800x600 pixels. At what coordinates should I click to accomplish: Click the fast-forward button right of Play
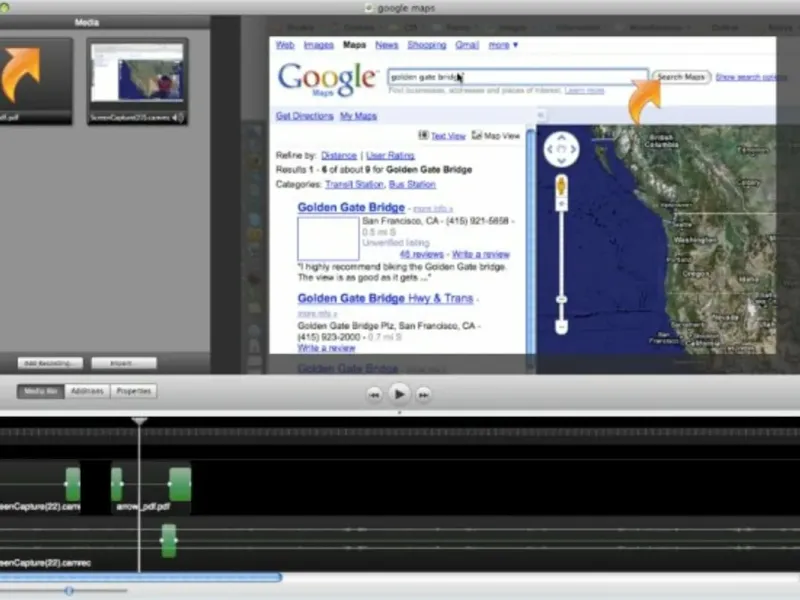pyautogui.click(x=423, y=395)
